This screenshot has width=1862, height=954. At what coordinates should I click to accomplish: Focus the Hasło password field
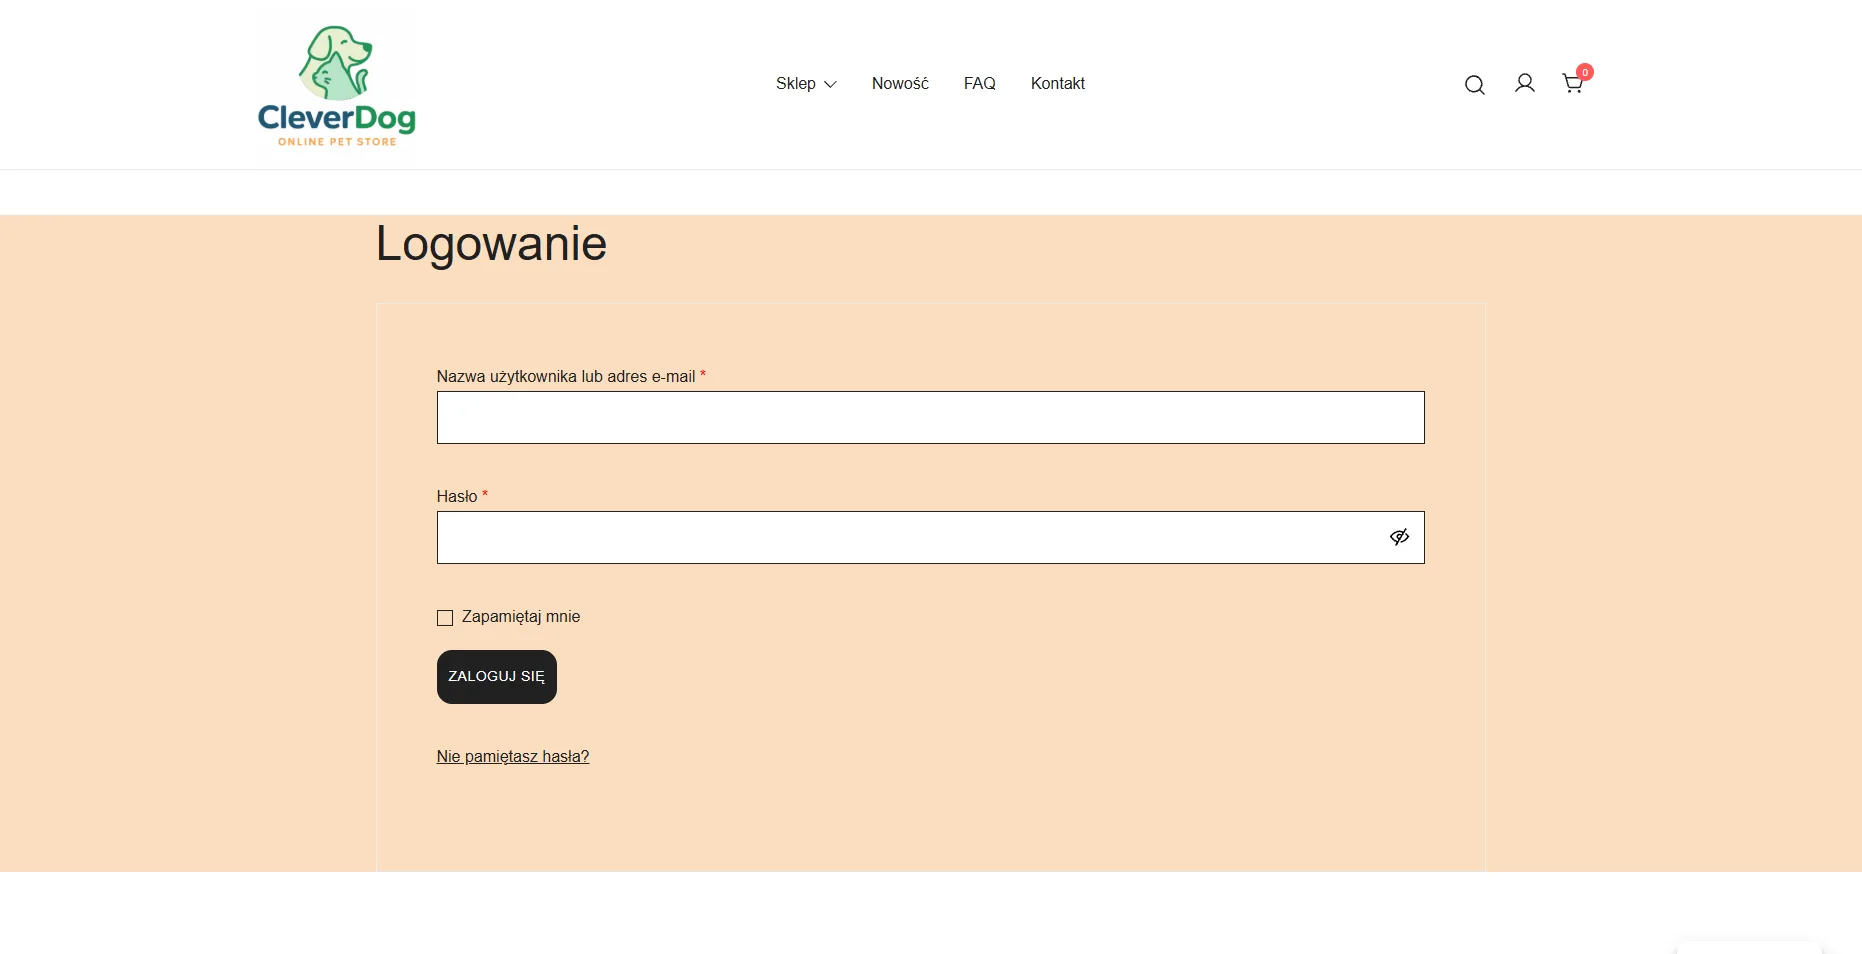click(x=931, y=538)
